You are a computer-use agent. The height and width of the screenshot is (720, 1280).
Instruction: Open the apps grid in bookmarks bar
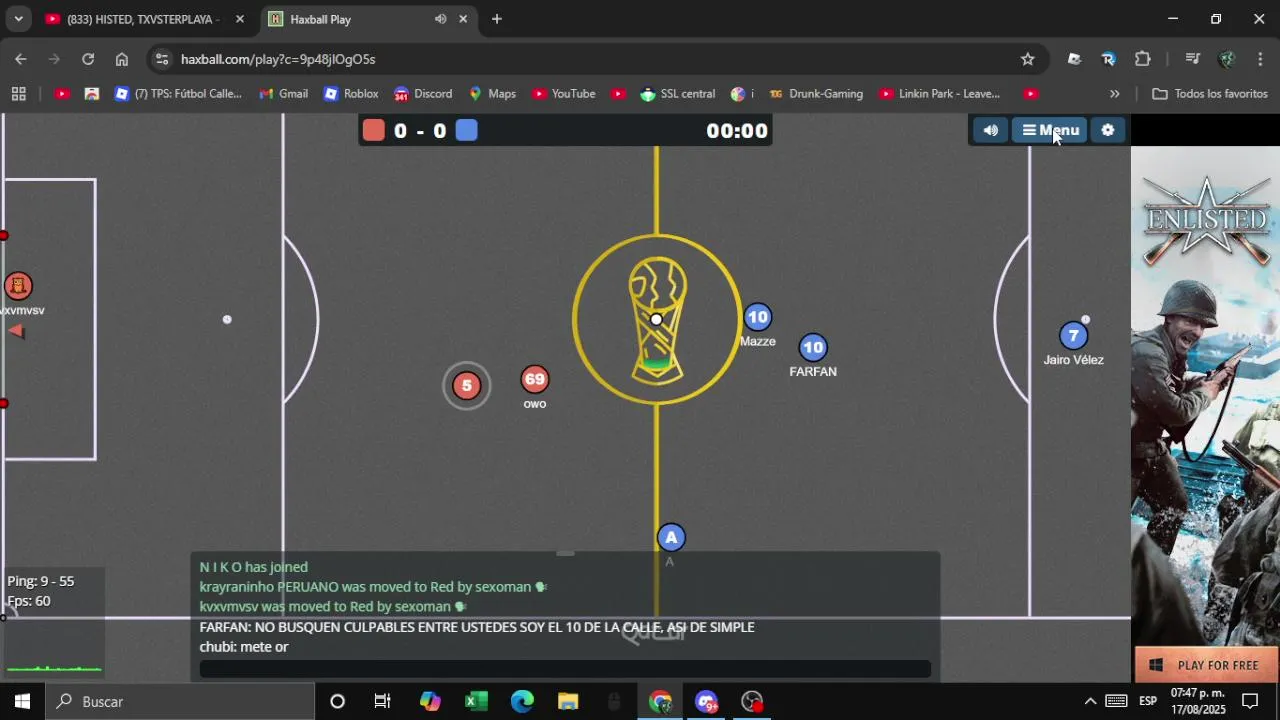(18, 94)
